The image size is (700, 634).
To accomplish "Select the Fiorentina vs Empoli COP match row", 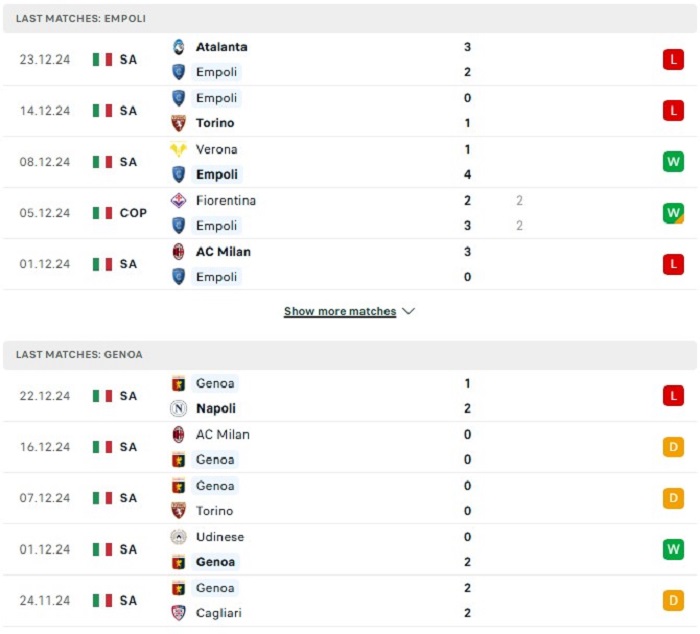I will click(x=350, y=213).
